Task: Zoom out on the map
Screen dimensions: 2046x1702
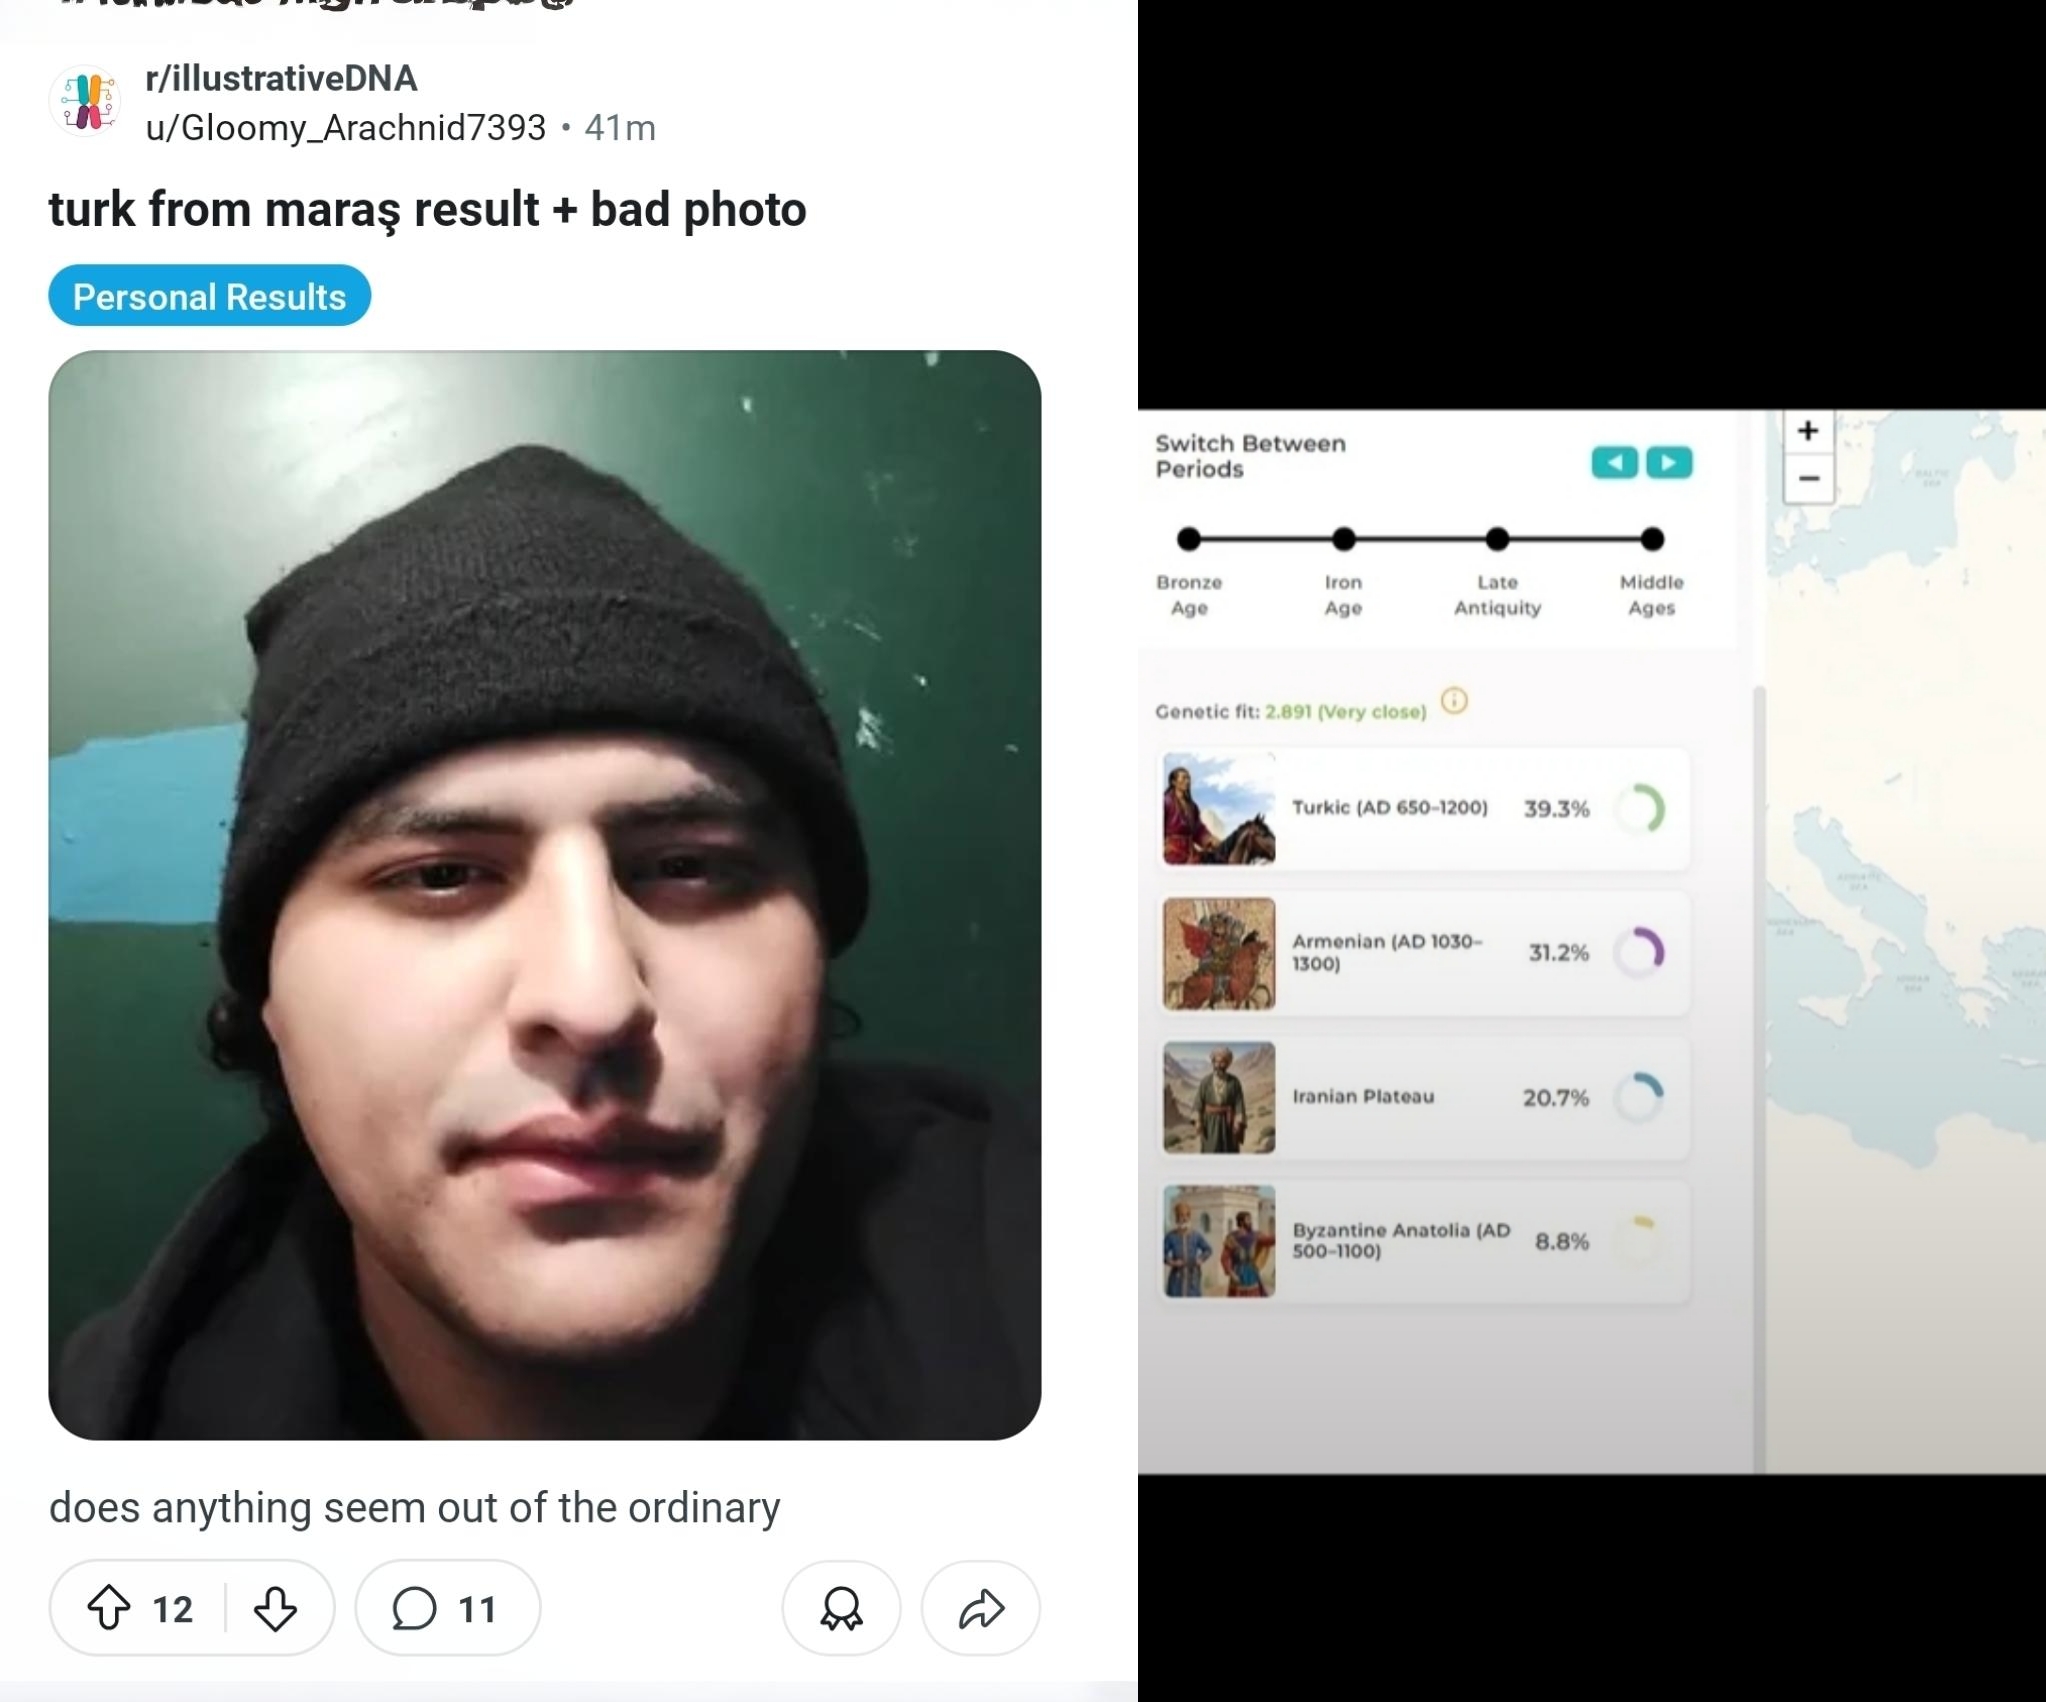Action: point(1808,478)
